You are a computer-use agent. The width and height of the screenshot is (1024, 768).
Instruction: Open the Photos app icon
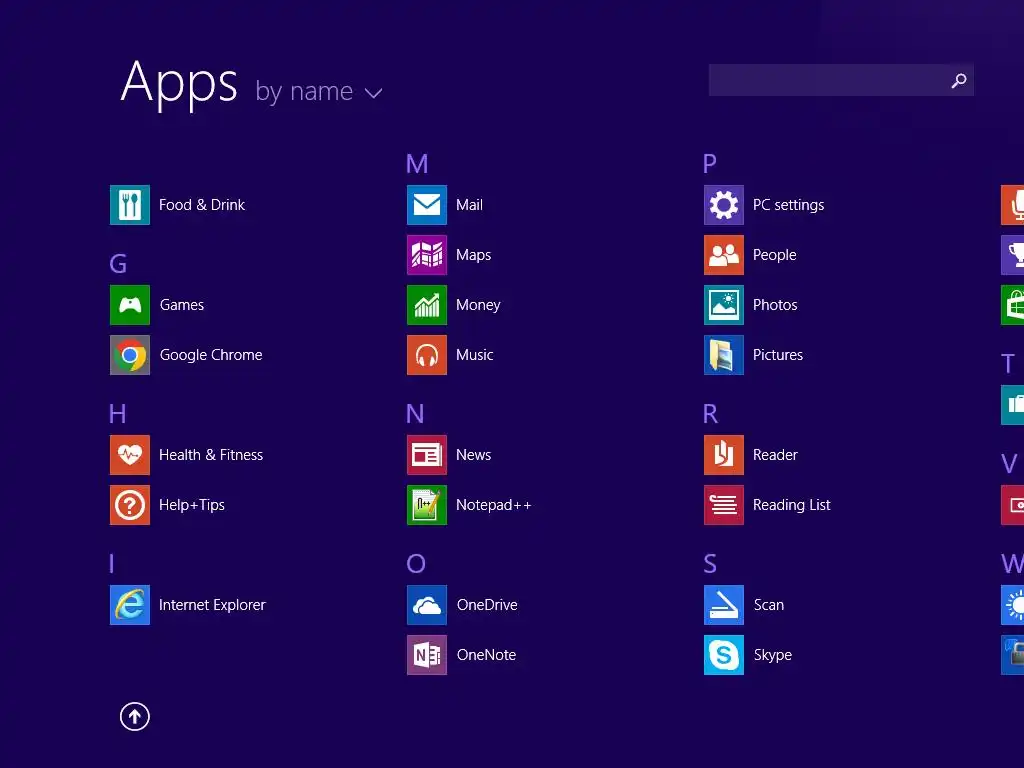click(724, 305)
